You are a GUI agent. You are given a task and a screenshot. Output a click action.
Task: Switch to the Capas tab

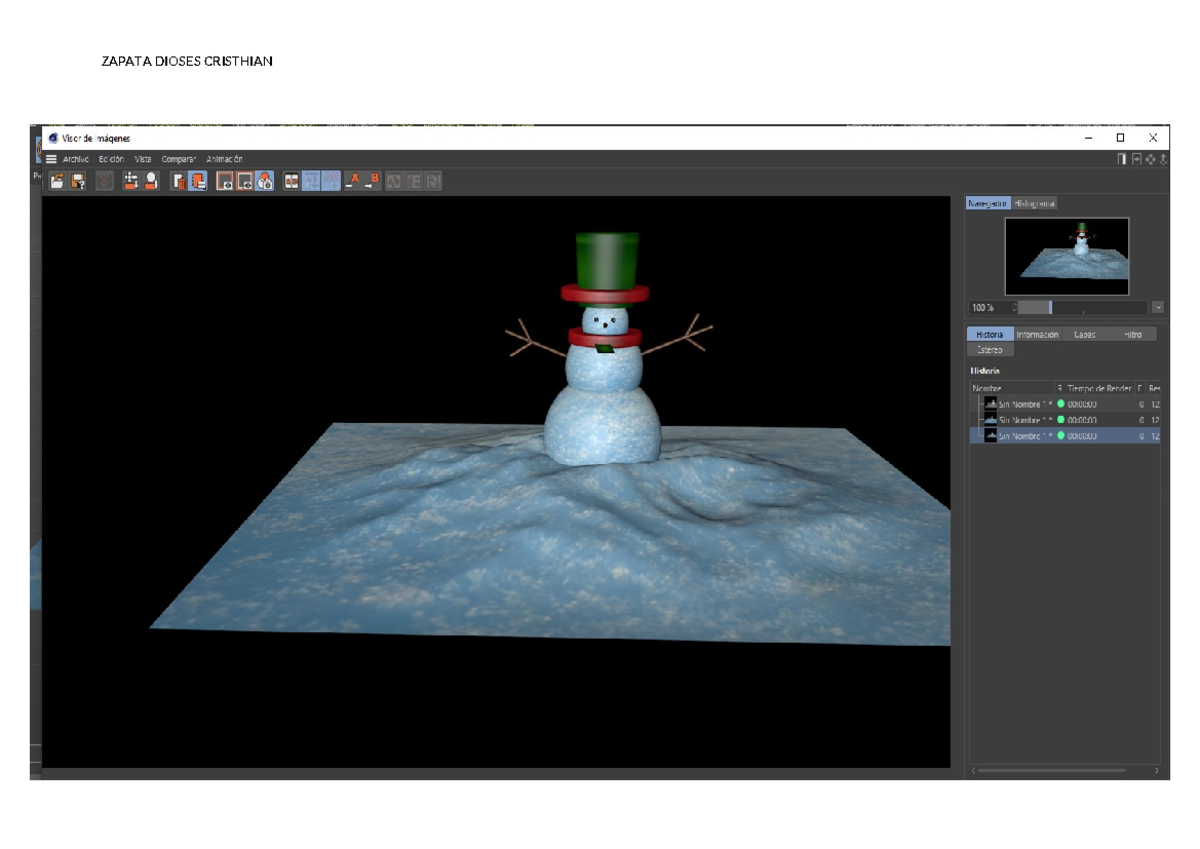(1083, 334)
